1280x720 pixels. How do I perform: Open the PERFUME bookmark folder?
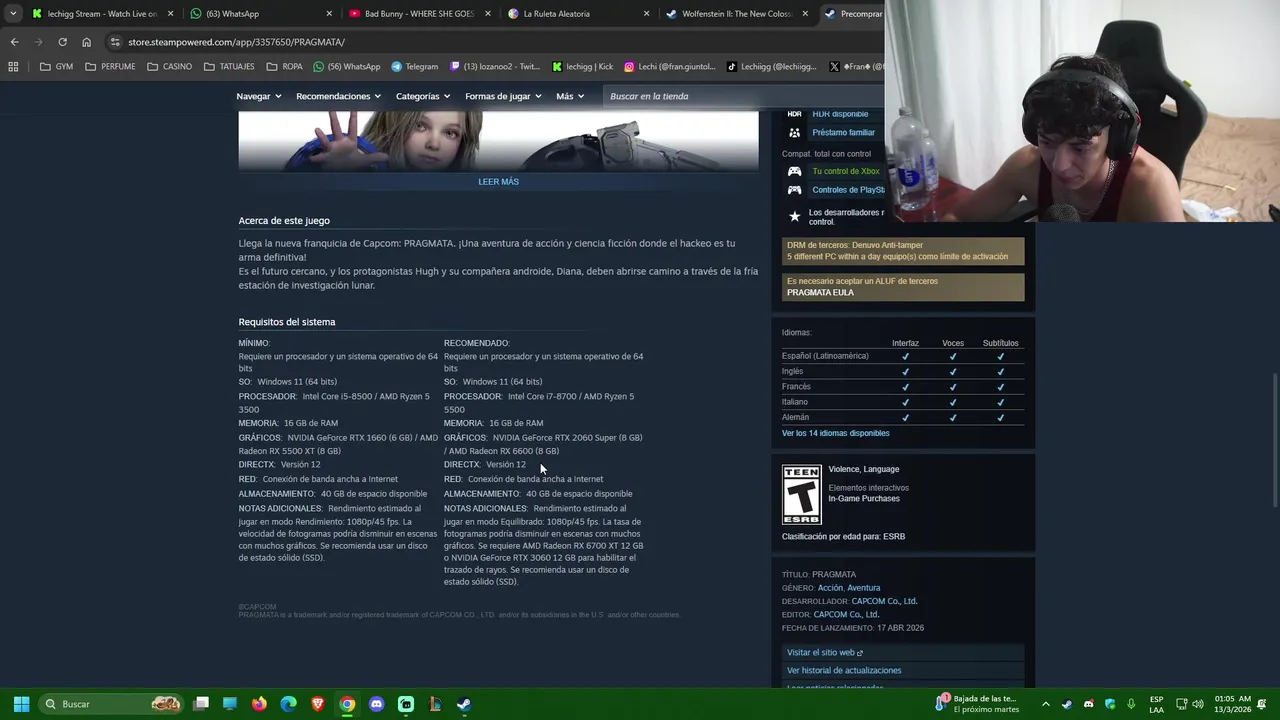(x=110, y=67)
